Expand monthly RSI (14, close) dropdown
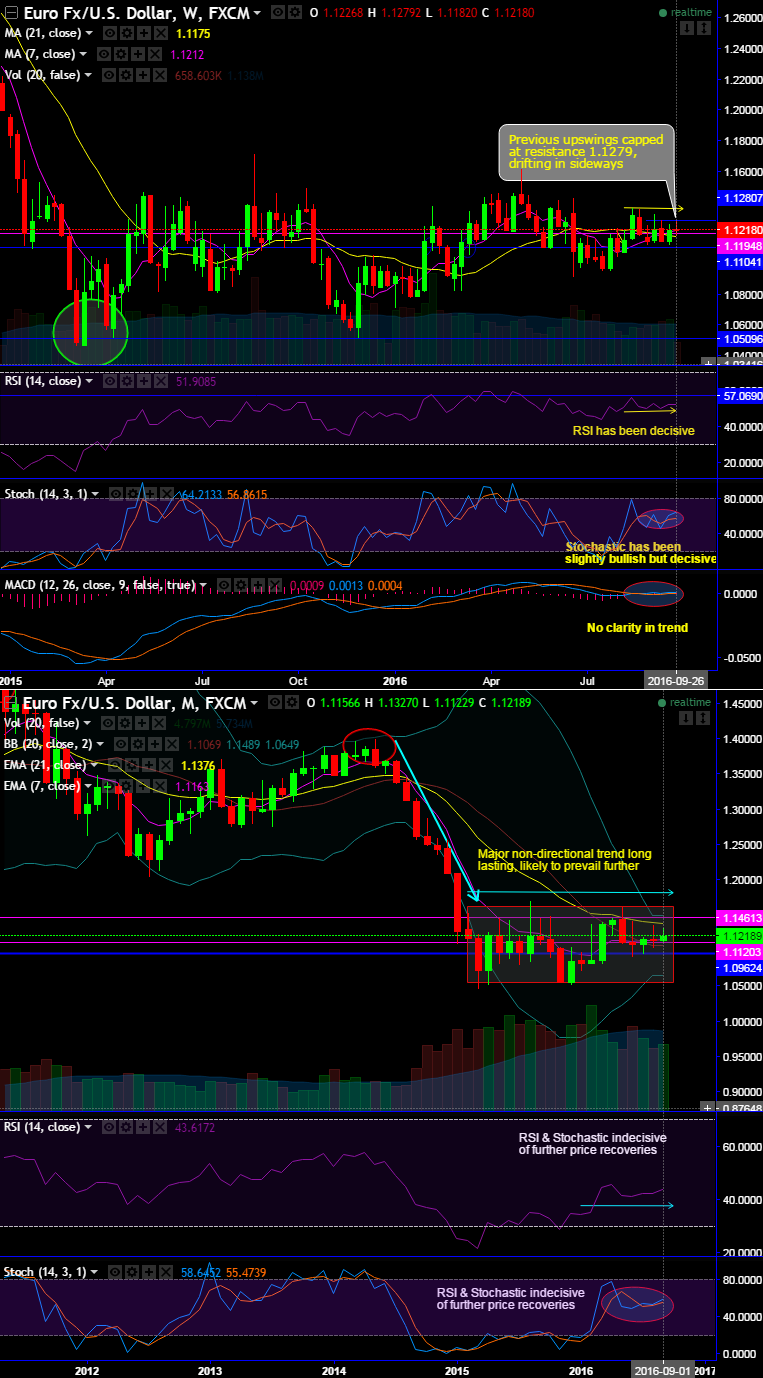Screen dimensions: 763x1378 89,1127
